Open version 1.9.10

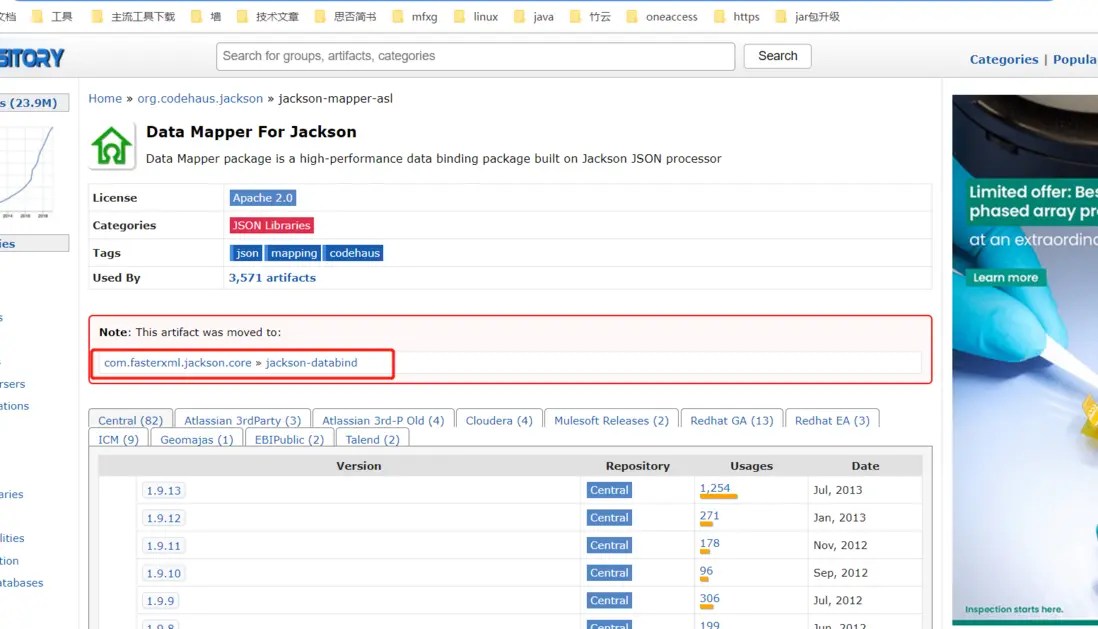pos(163,574)
